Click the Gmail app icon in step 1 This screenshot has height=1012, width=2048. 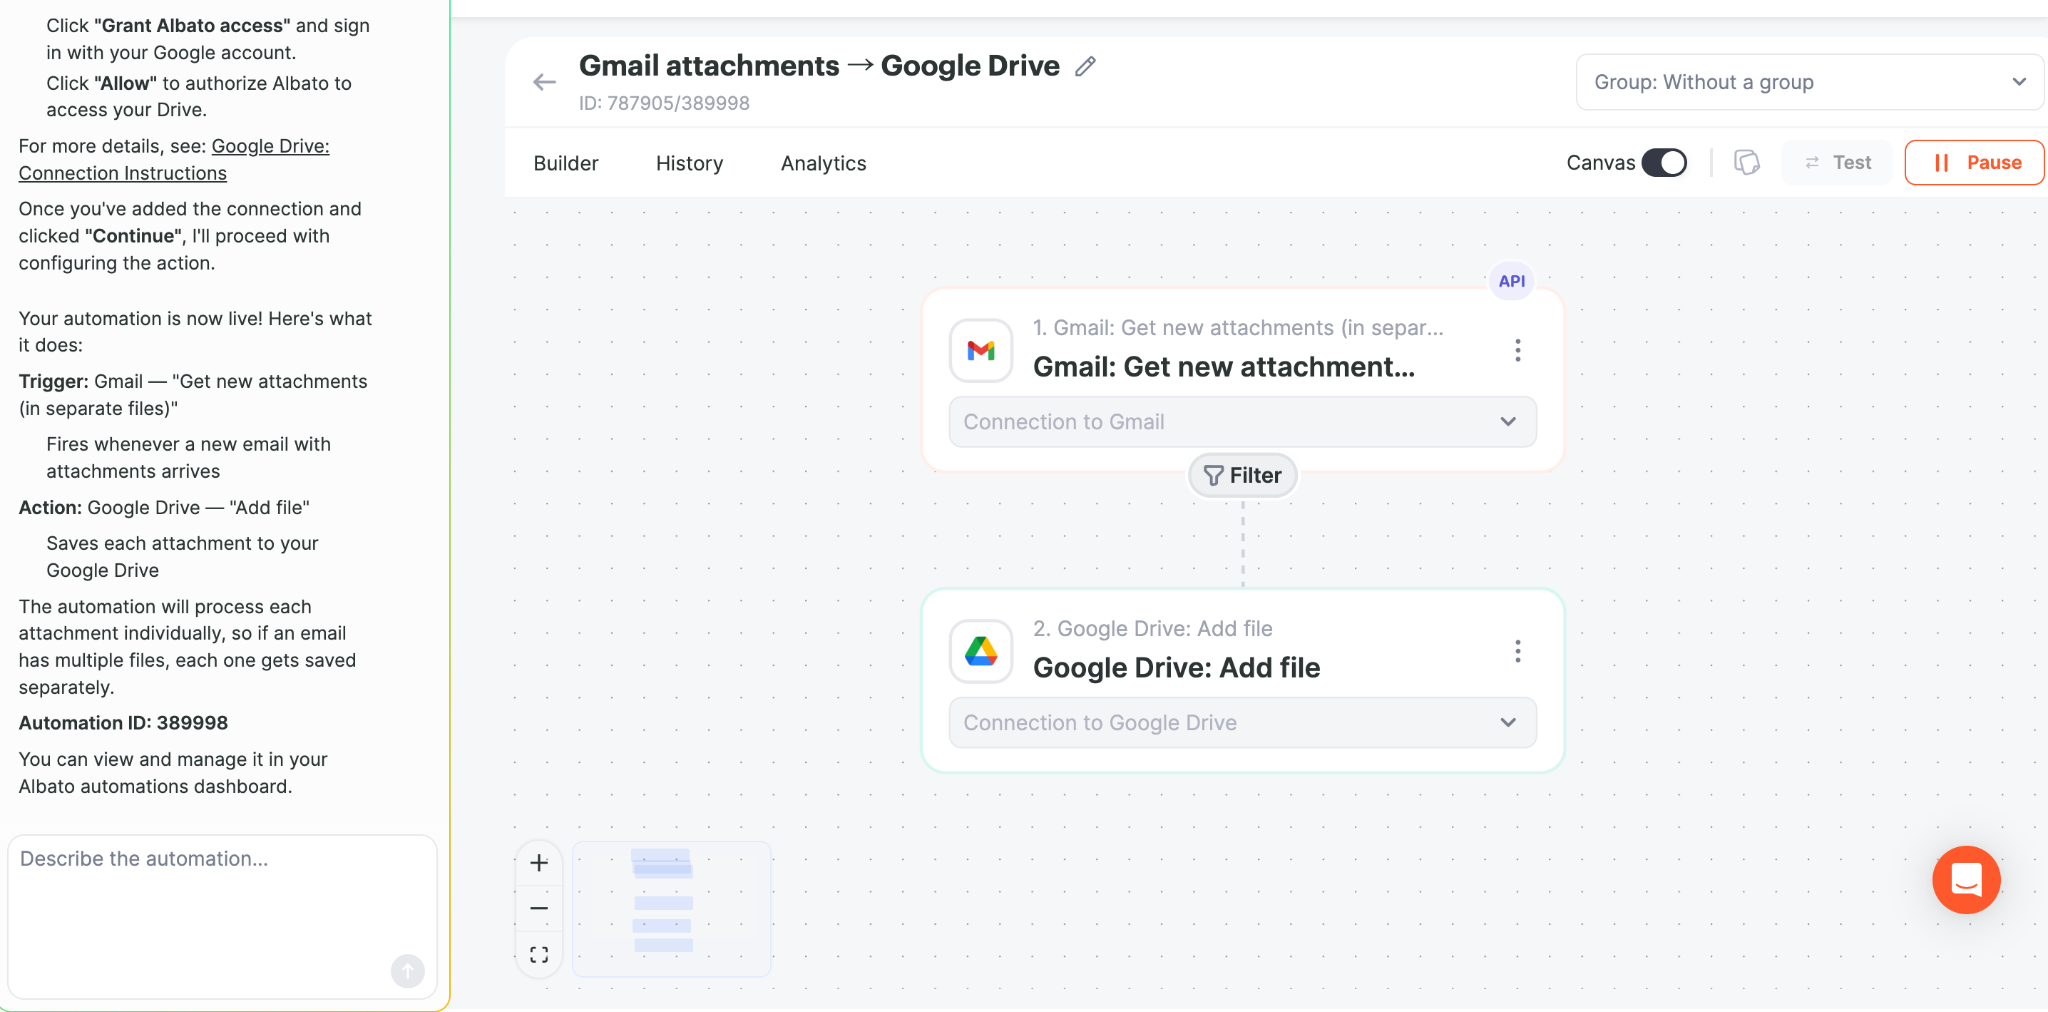click(981, 350)
